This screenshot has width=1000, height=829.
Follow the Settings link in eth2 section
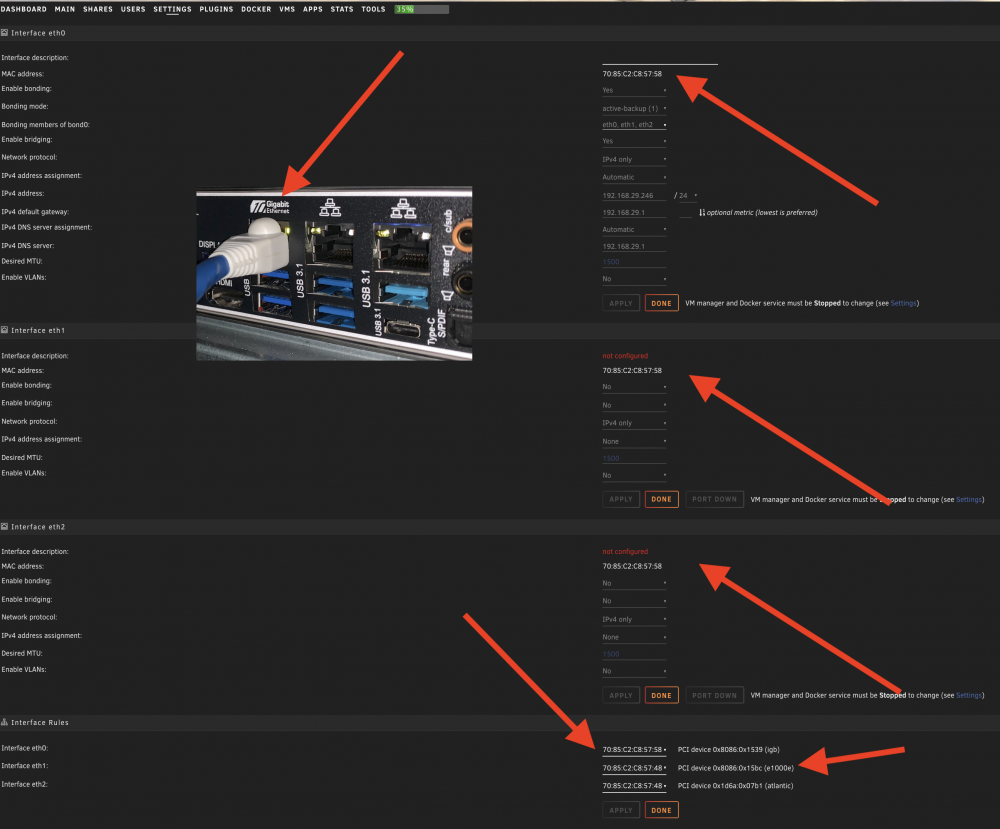coord(969,696)
